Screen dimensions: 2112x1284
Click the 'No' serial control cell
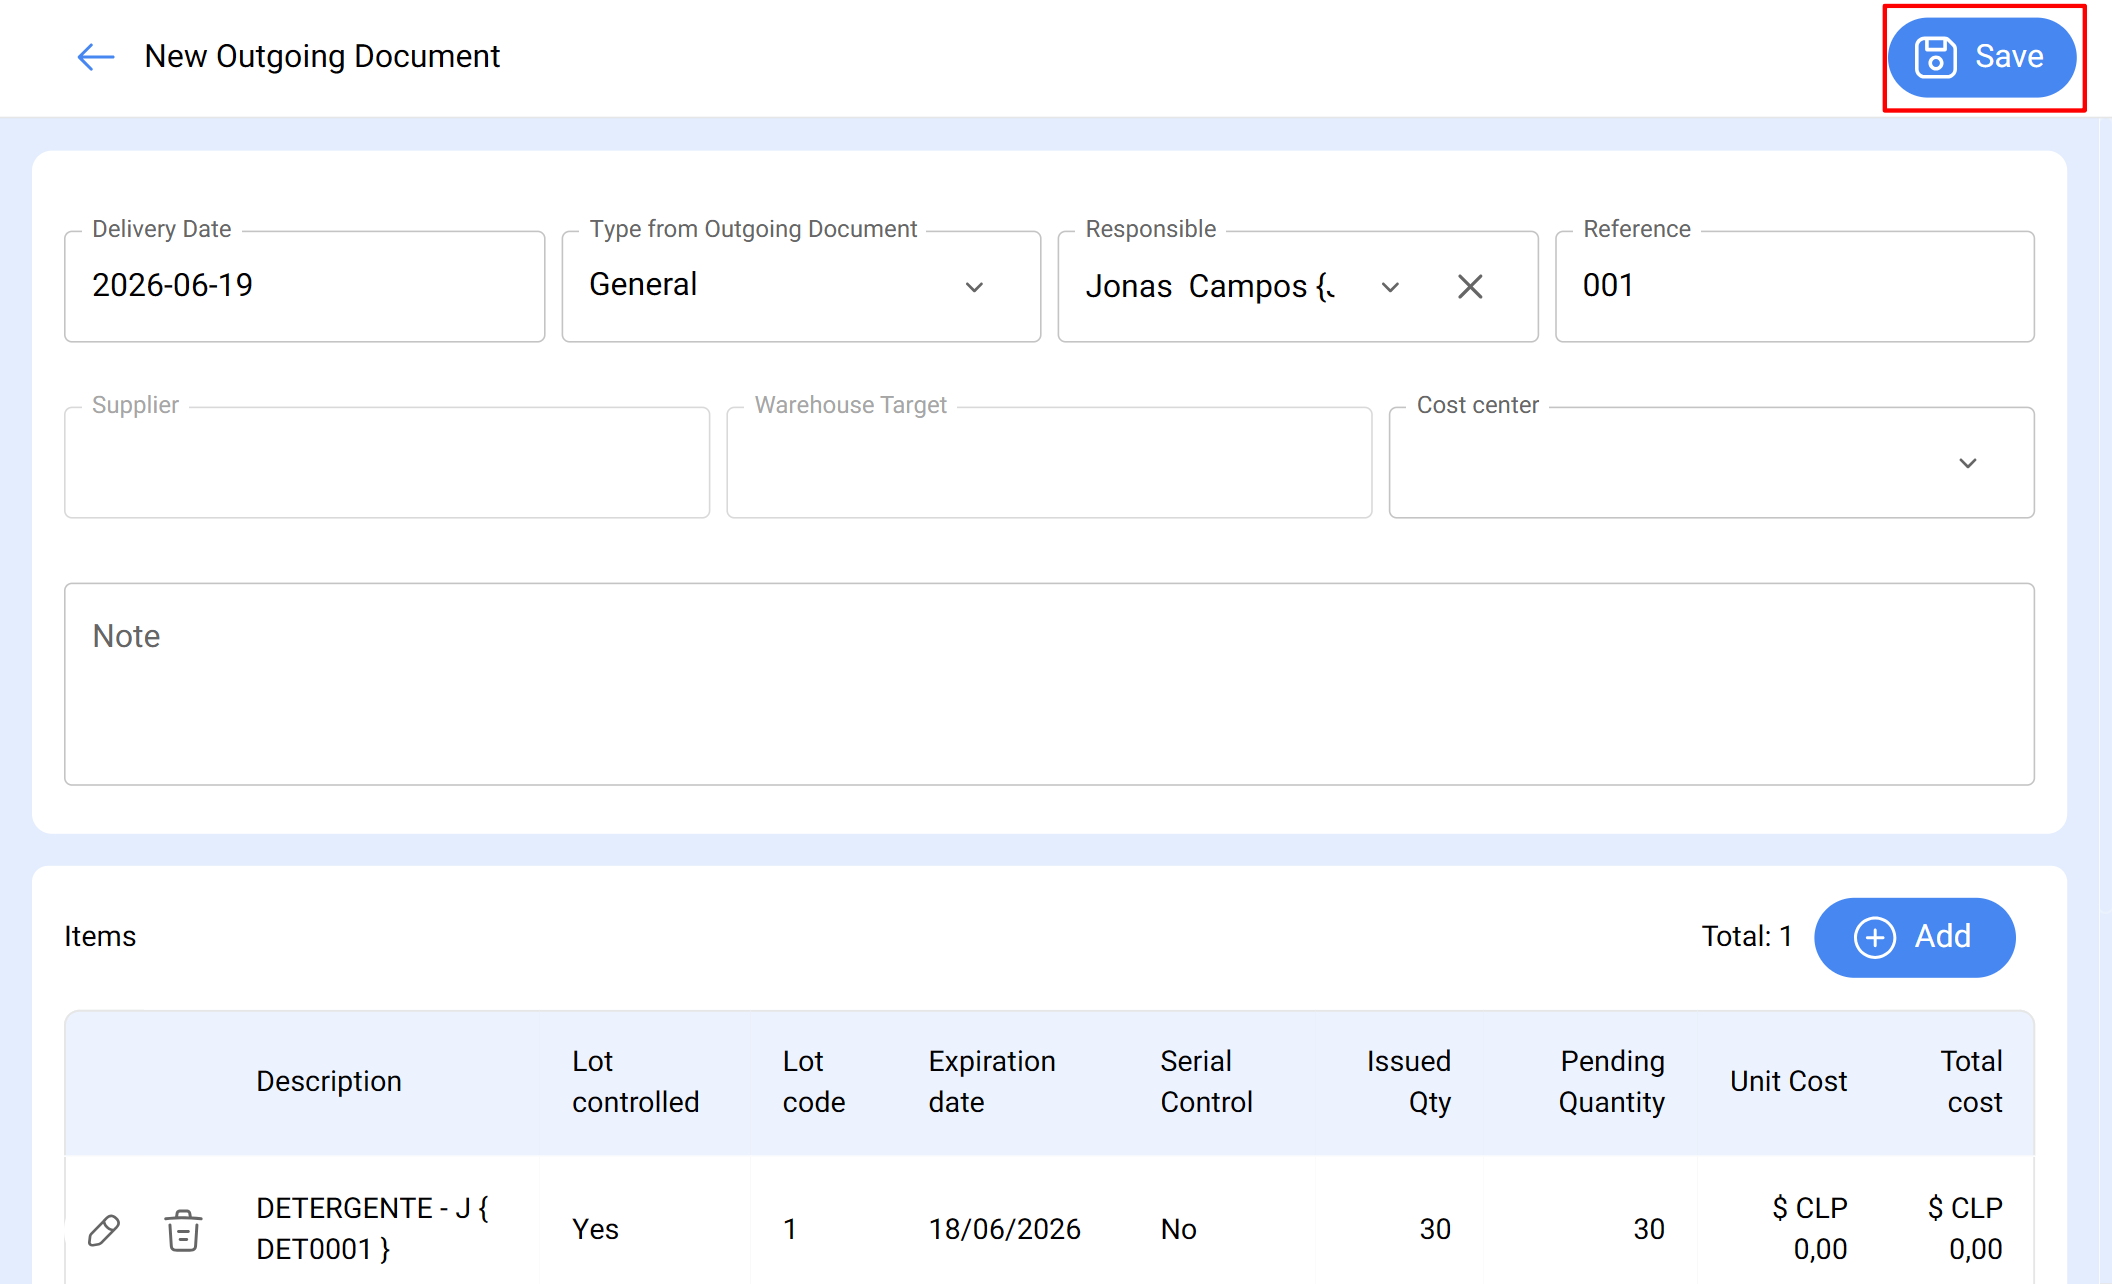[1178, 1229]
